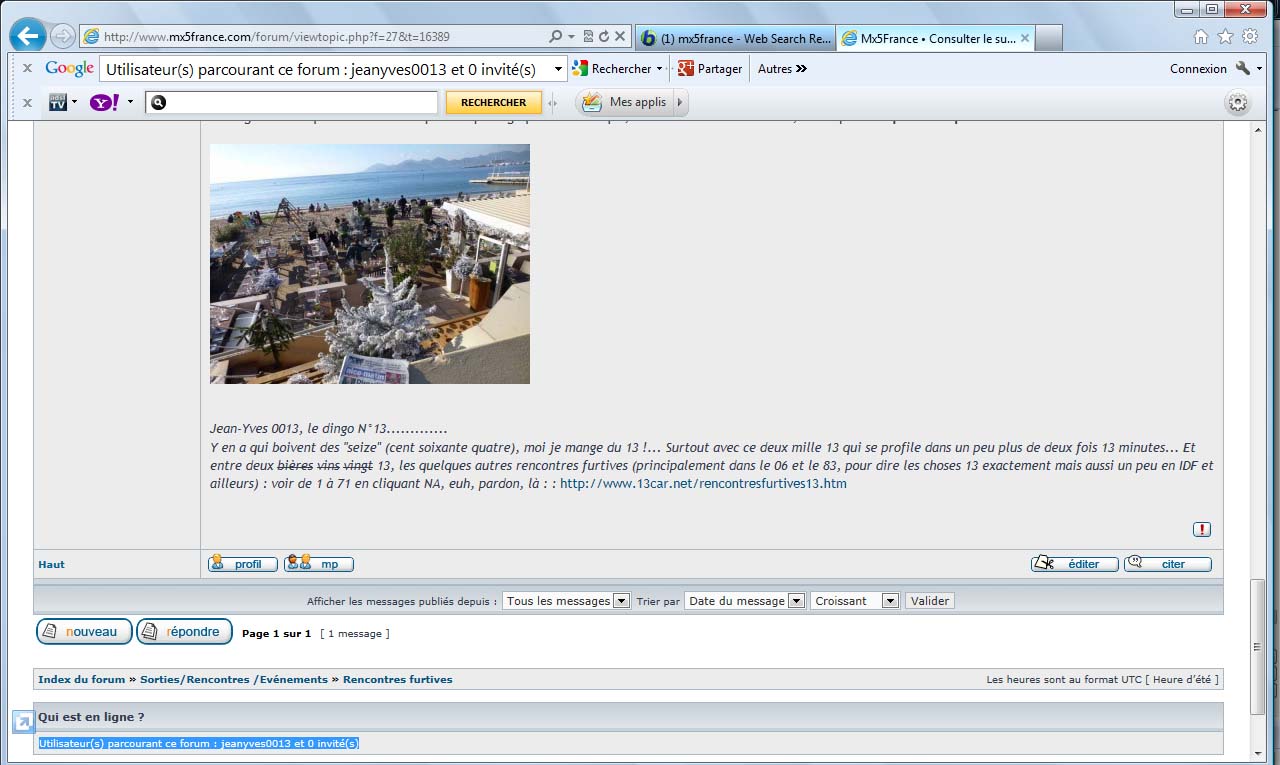
Task: Click the Haut link
Action: point(51,564)
